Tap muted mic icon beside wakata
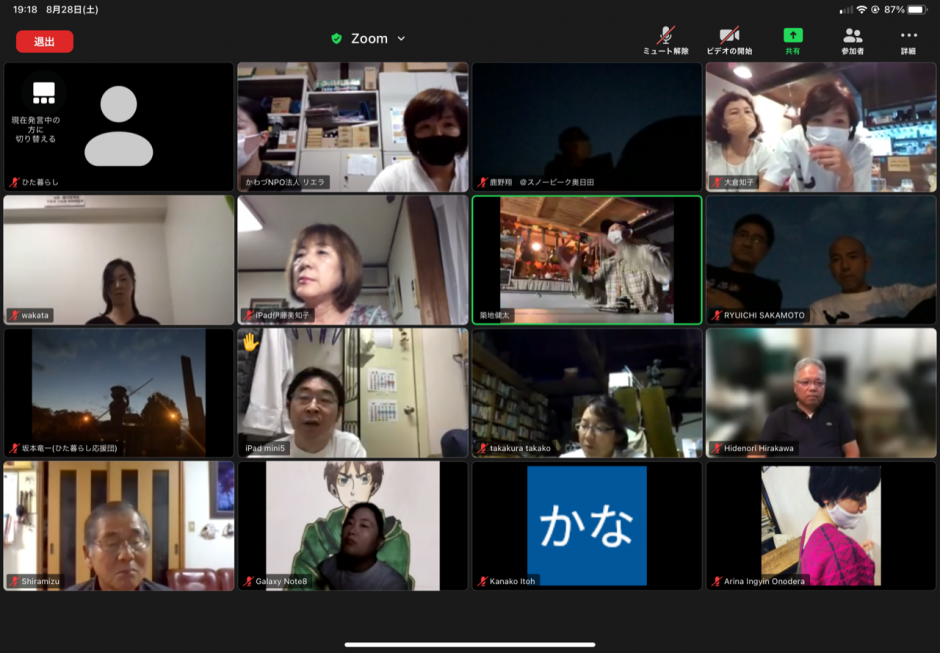940x653 pixels. [x=14, y=315]
